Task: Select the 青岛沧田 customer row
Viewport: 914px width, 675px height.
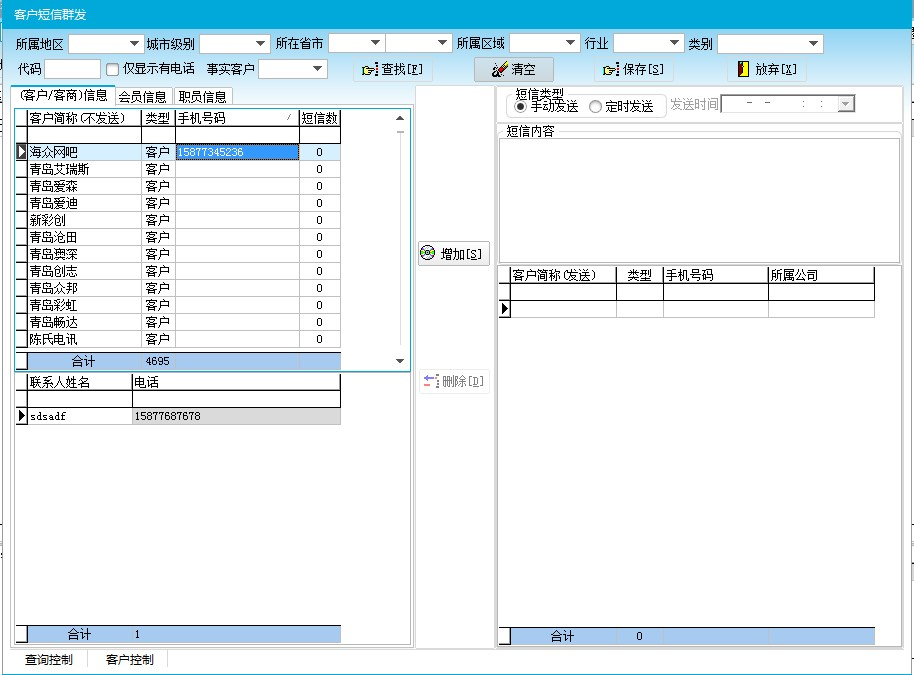Action: tap(178, 237)
